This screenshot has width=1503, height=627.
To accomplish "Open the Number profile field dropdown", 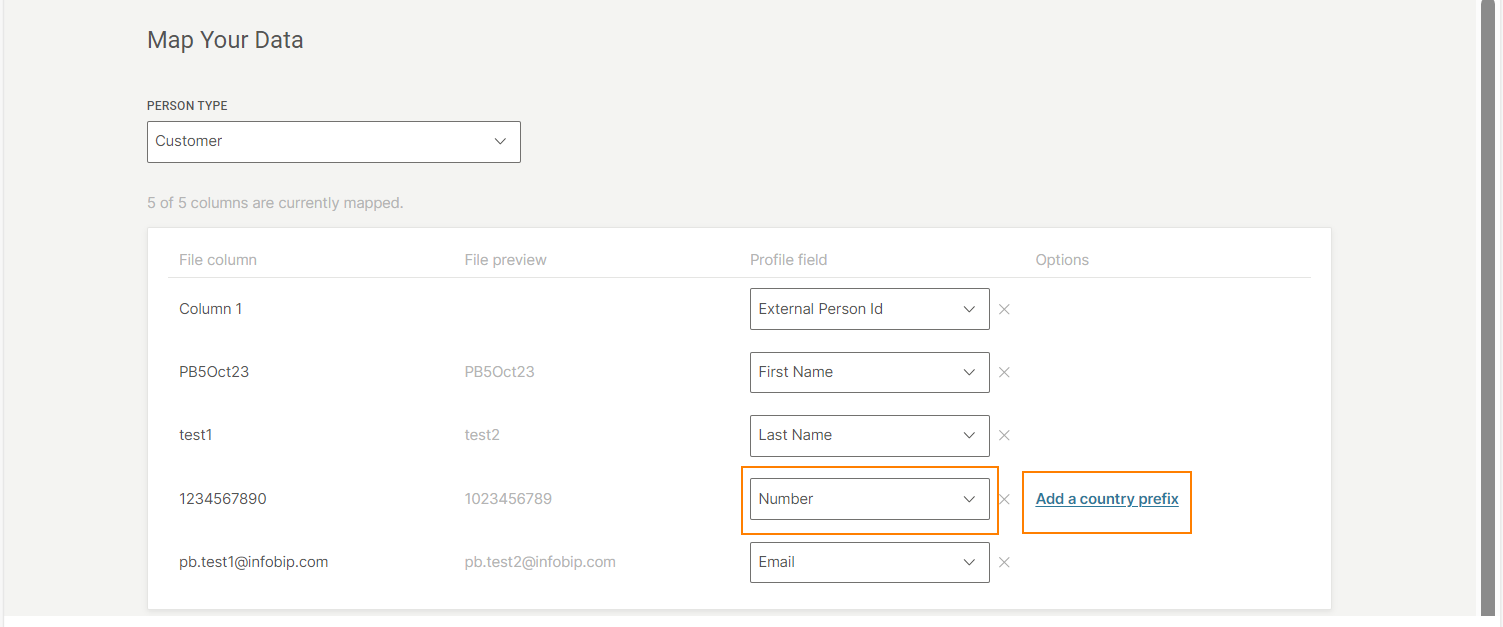I will pos(869,499).
